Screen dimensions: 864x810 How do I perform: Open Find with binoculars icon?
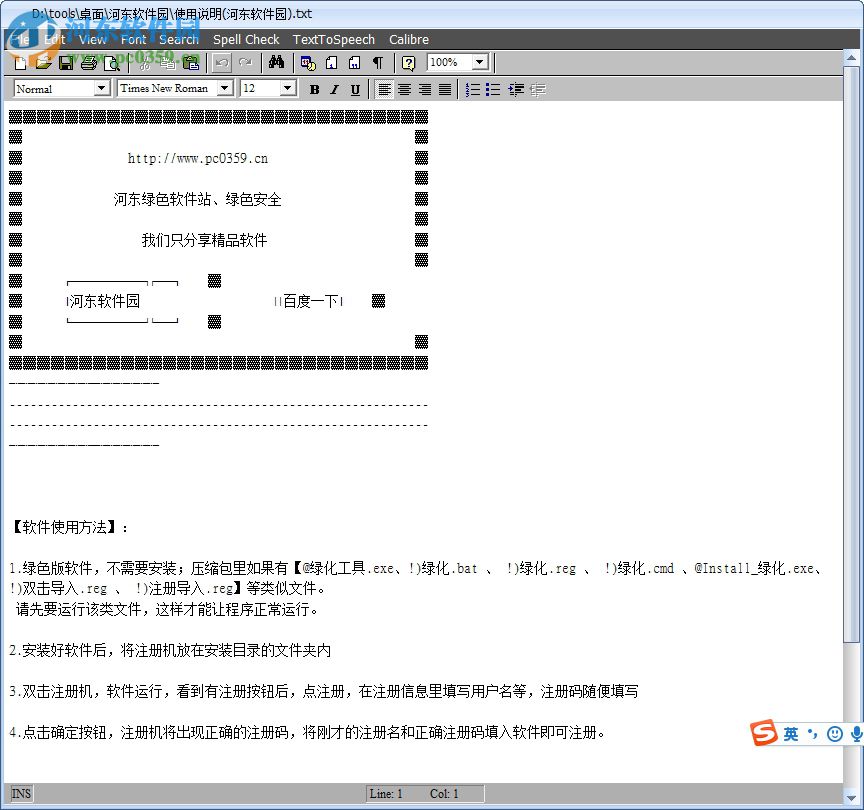pos(276,62)
